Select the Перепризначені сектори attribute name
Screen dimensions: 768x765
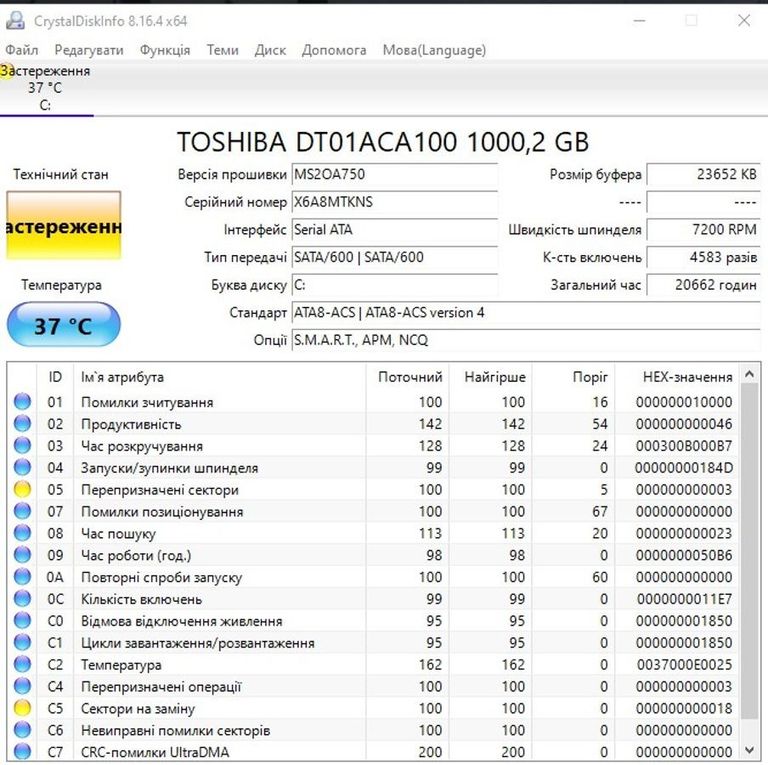coord(160,490)
